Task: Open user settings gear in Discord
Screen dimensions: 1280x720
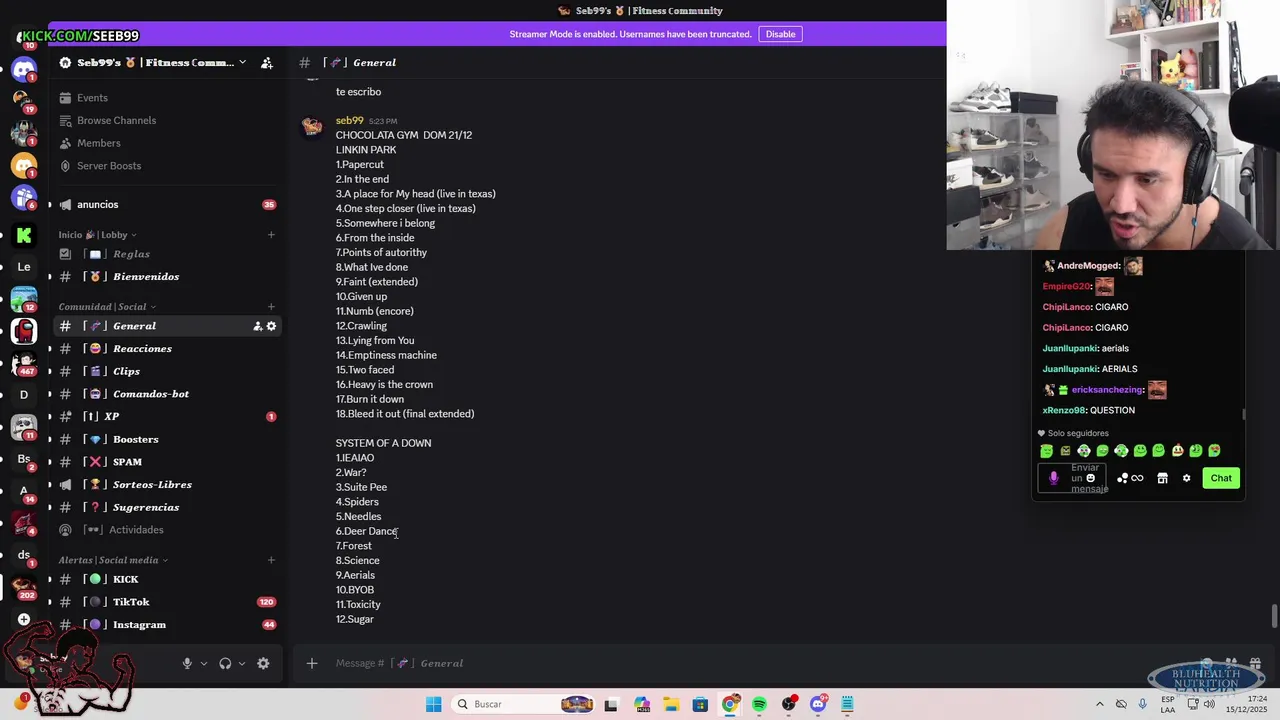Action: [263, 663]
